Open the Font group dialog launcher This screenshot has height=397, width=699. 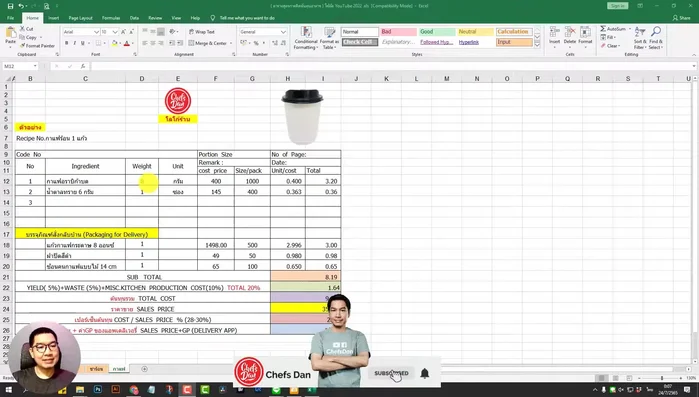(x=135, y=54)
